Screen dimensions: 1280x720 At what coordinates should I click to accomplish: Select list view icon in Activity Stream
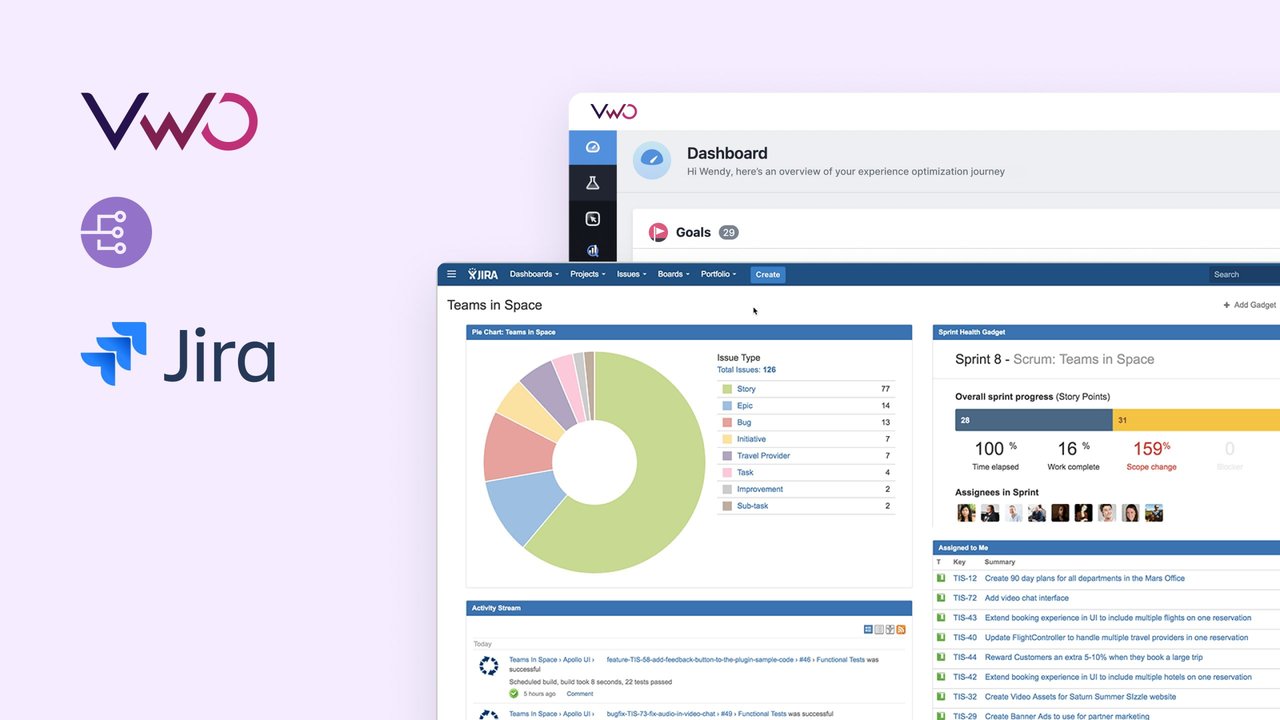point(879,629)
